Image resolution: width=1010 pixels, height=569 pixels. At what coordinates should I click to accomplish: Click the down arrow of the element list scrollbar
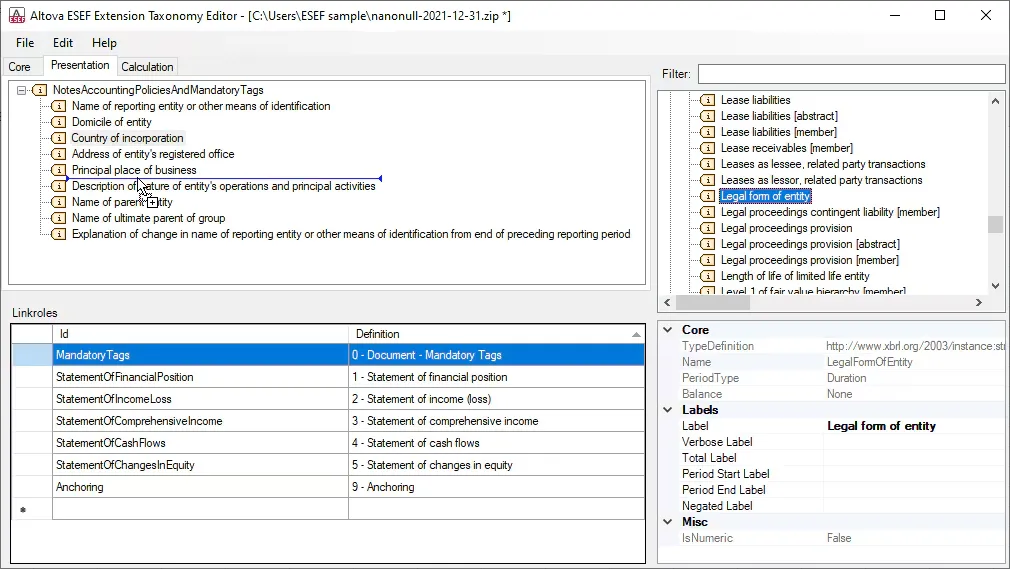[995, 285]
